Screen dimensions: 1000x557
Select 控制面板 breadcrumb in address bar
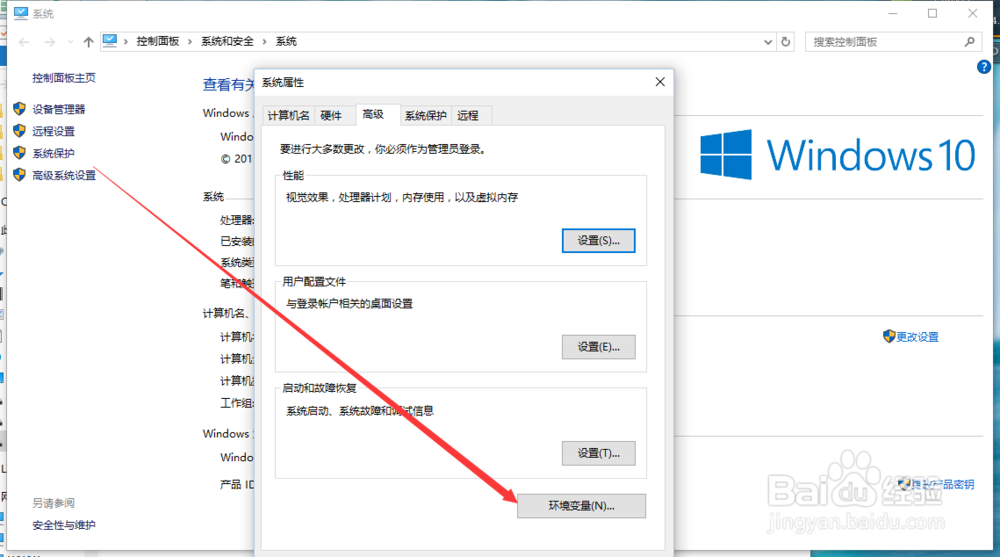158,41
